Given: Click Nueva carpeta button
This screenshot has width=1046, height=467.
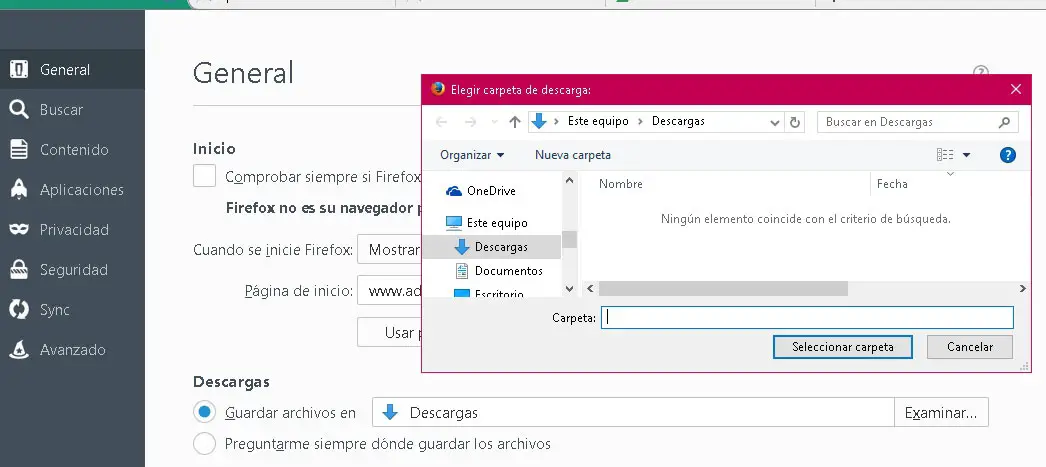Looking at the screenshot, I should click(x=573, y=155).
